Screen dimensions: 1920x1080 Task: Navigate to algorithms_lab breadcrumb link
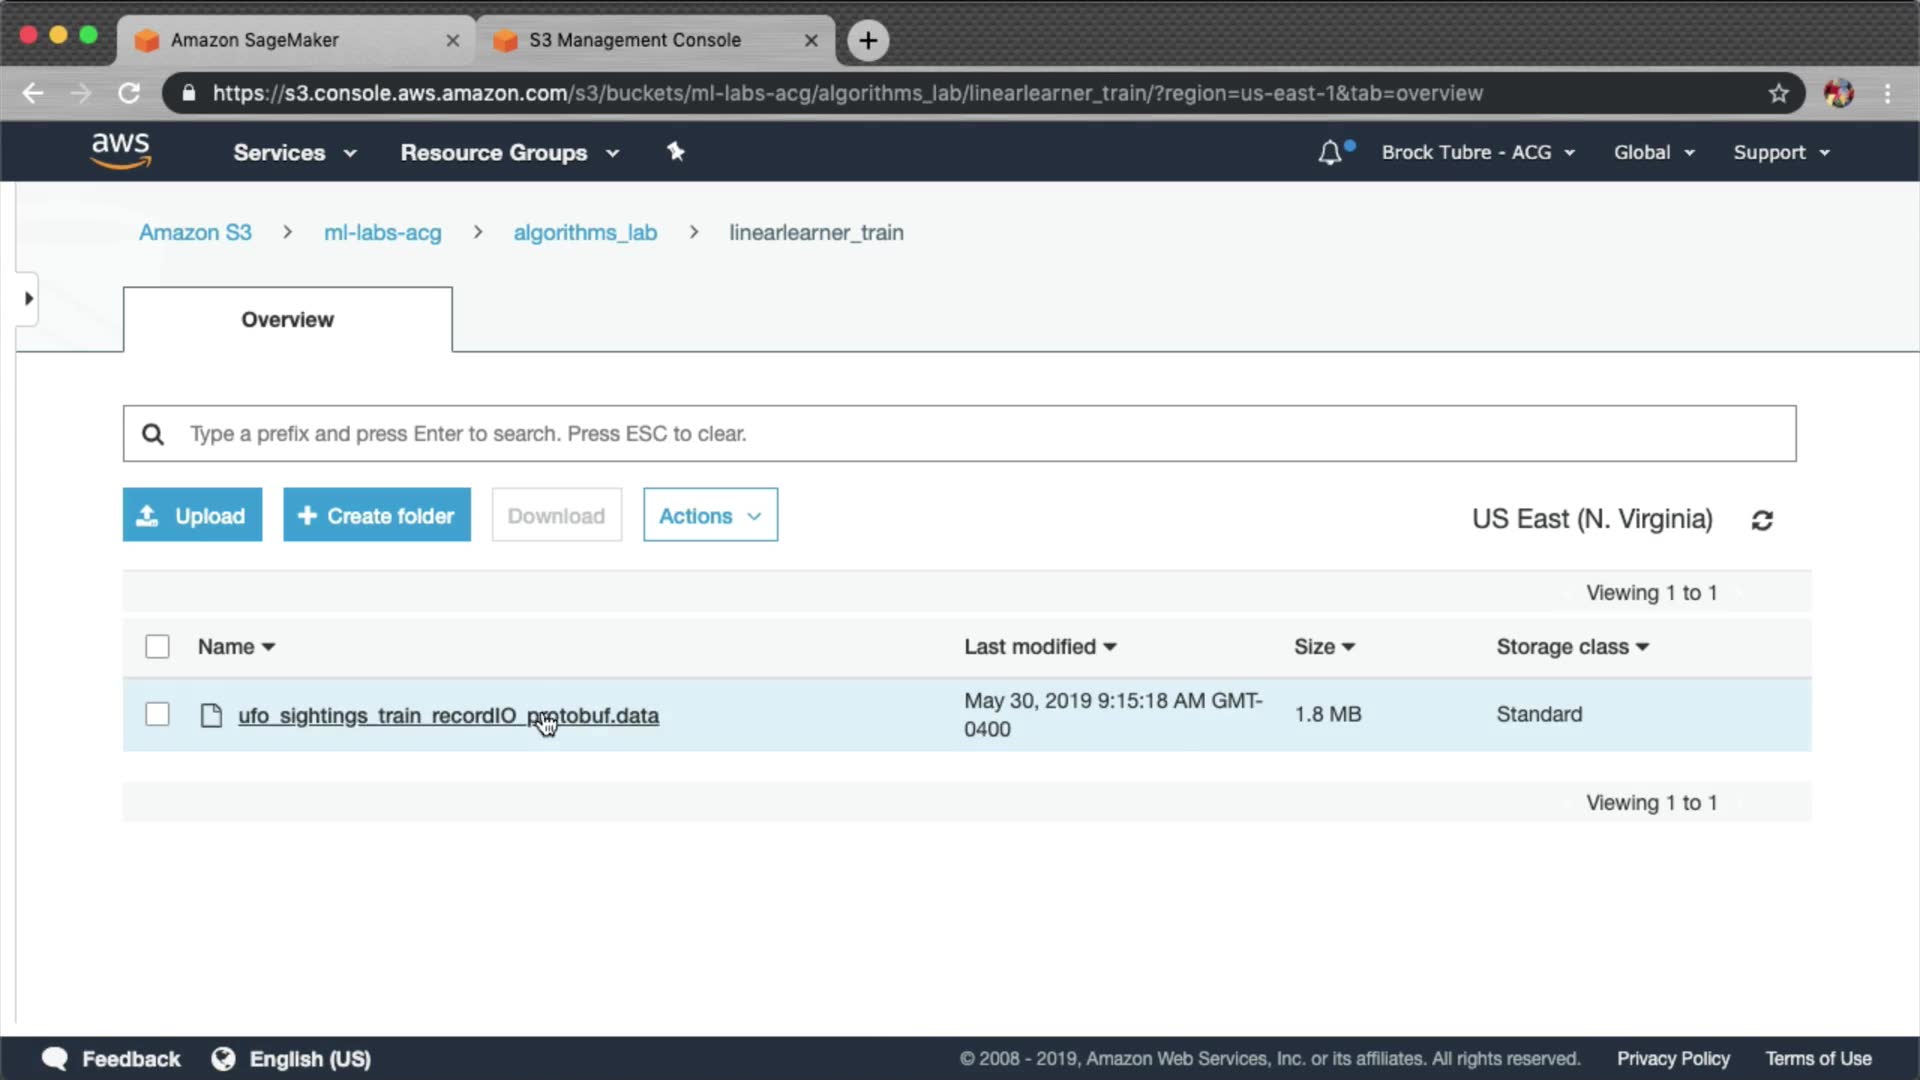(585, 232)
